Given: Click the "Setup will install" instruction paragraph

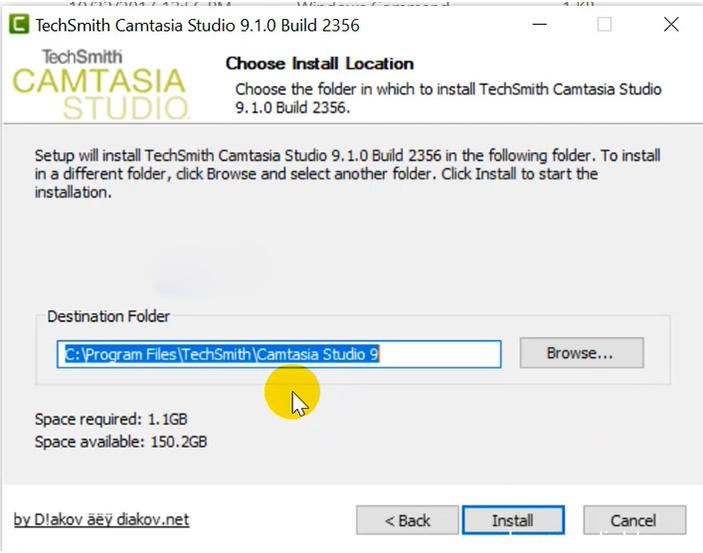Looking at the screenshot, I should (x=347, y=173).
